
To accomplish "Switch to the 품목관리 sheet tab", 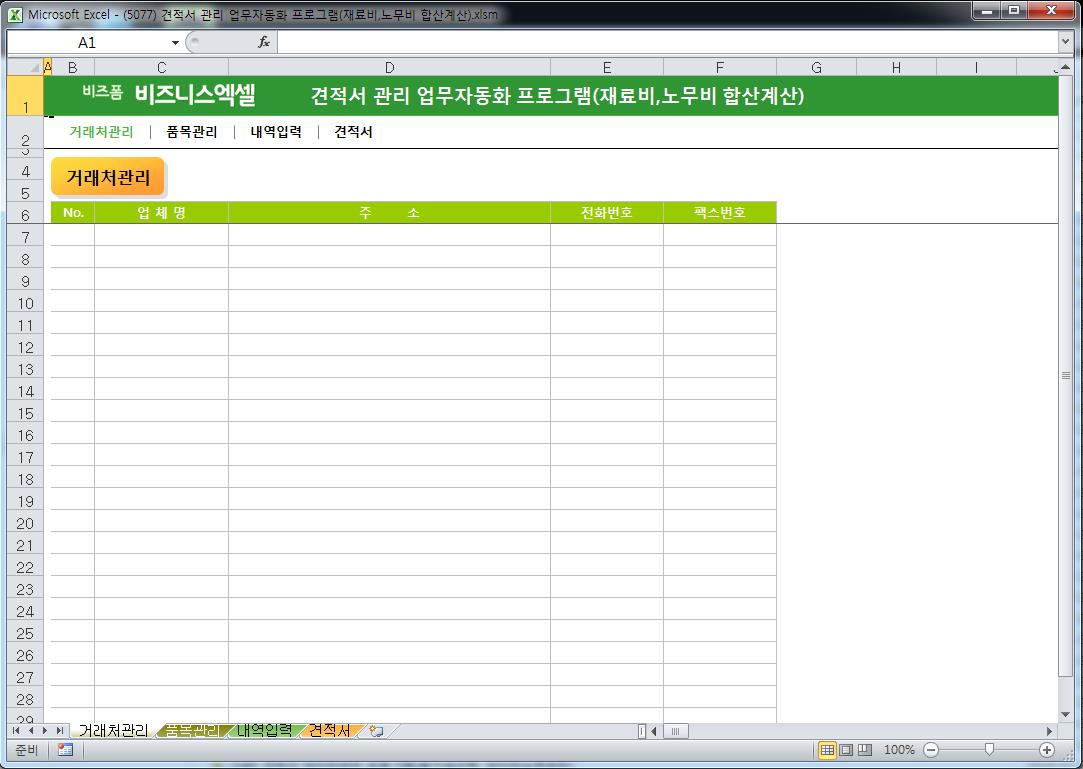I will (193, 730).
